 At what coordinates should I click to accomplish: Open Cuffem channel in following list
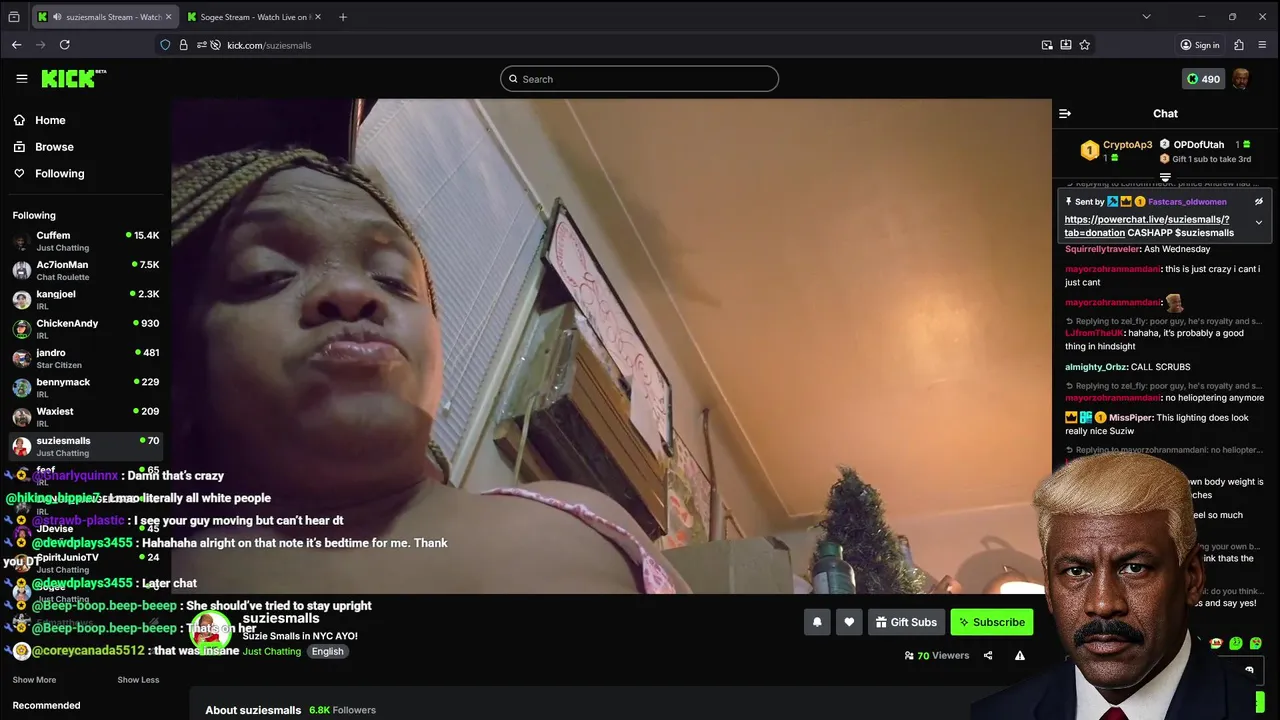(85, 241)
